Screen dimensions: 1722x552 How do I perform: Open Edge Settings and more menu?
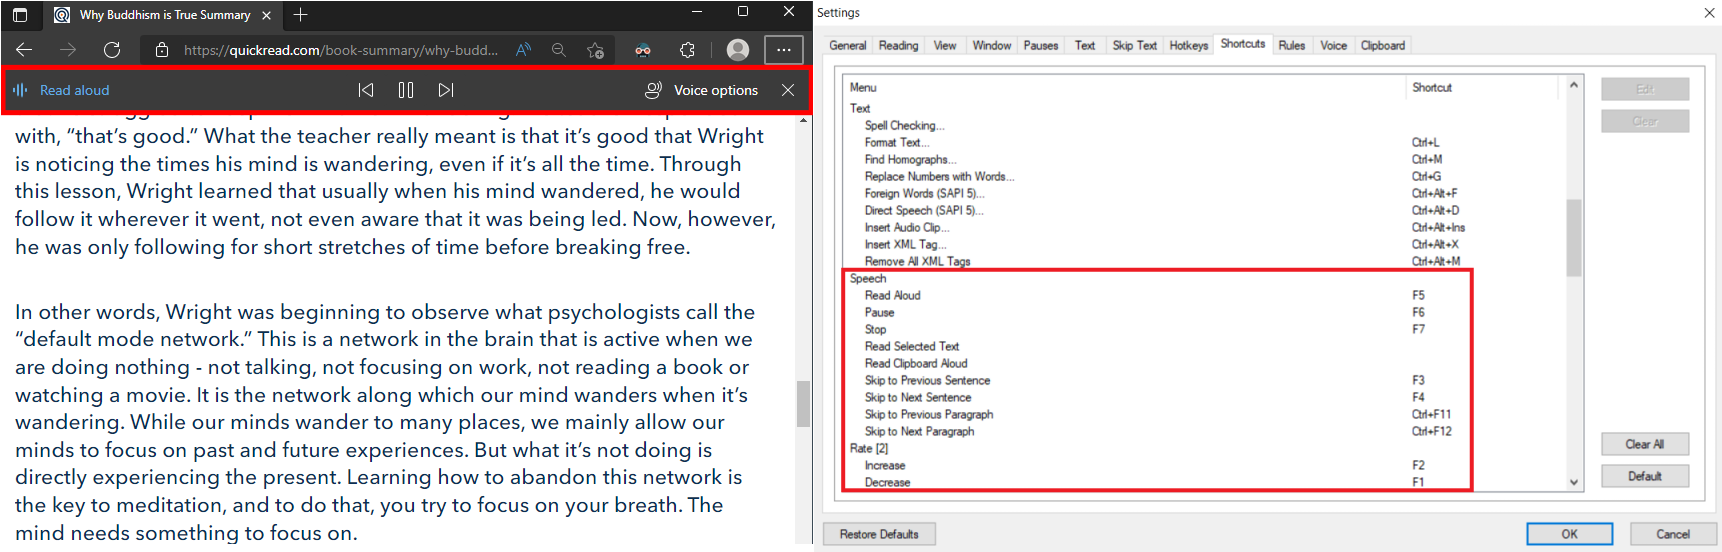[784, 50]
